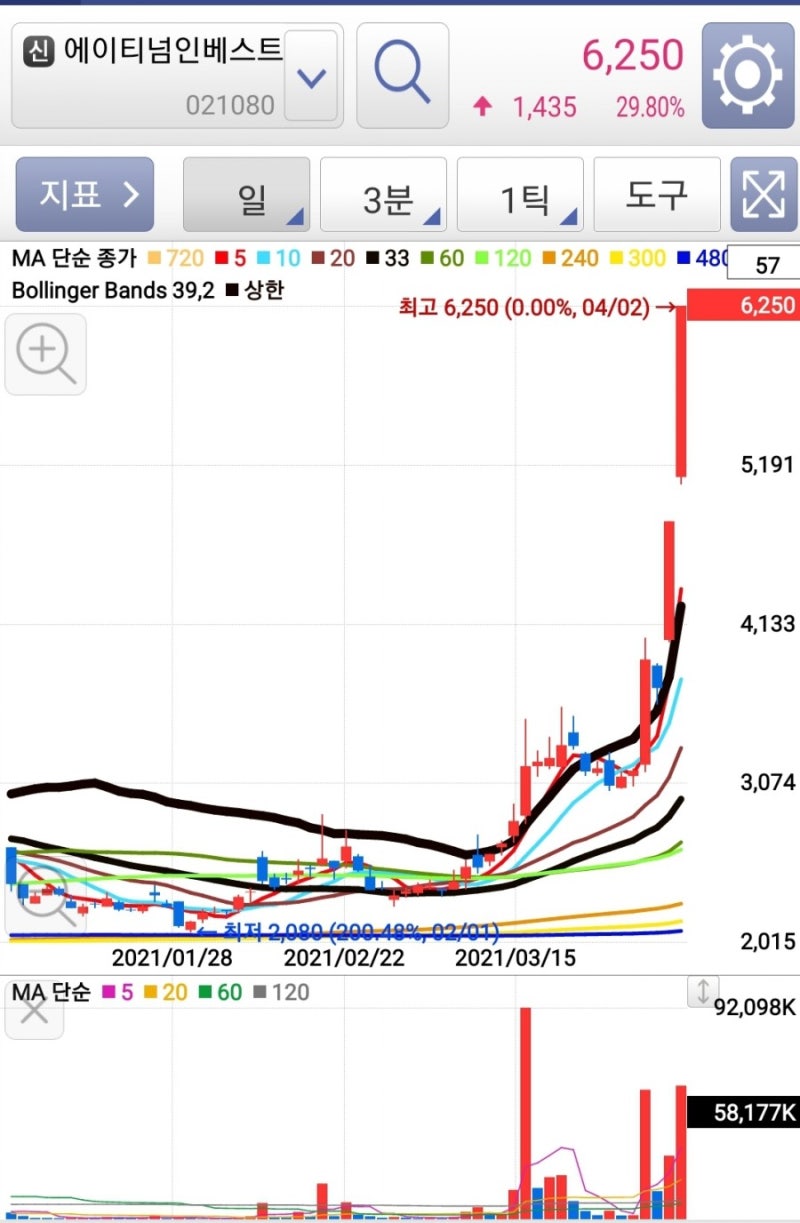
Task: Toggle the volume MA 120 gray legend
Action: [x=282, y=993]
